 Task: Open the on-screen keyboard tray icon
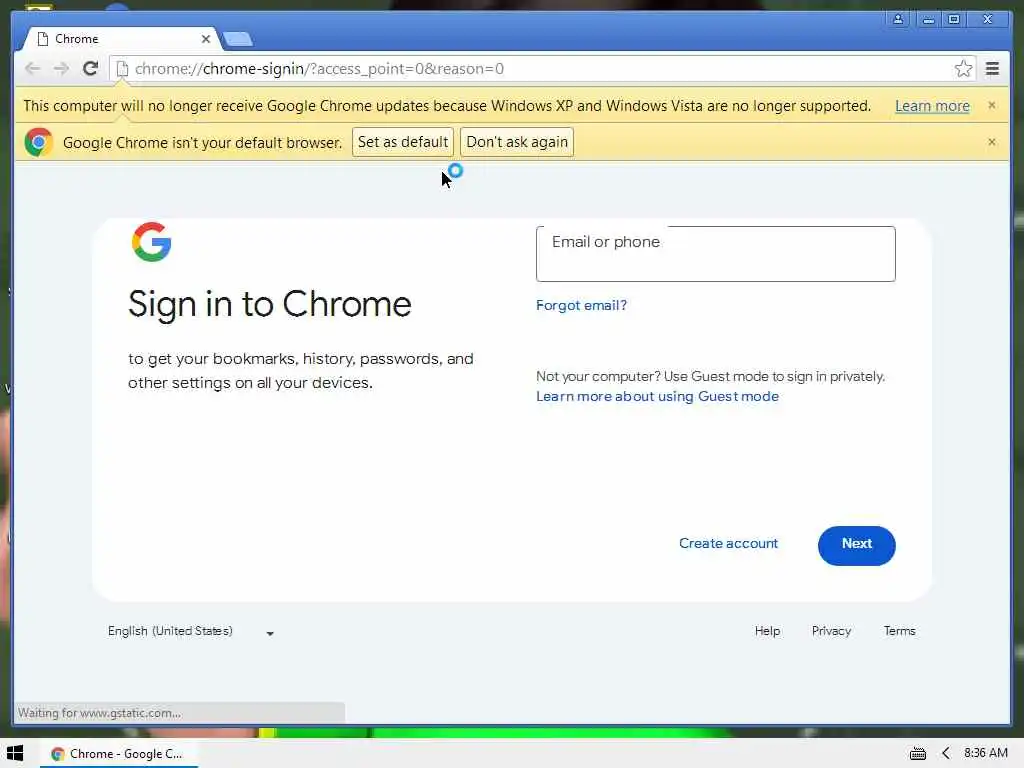(918, 754)
